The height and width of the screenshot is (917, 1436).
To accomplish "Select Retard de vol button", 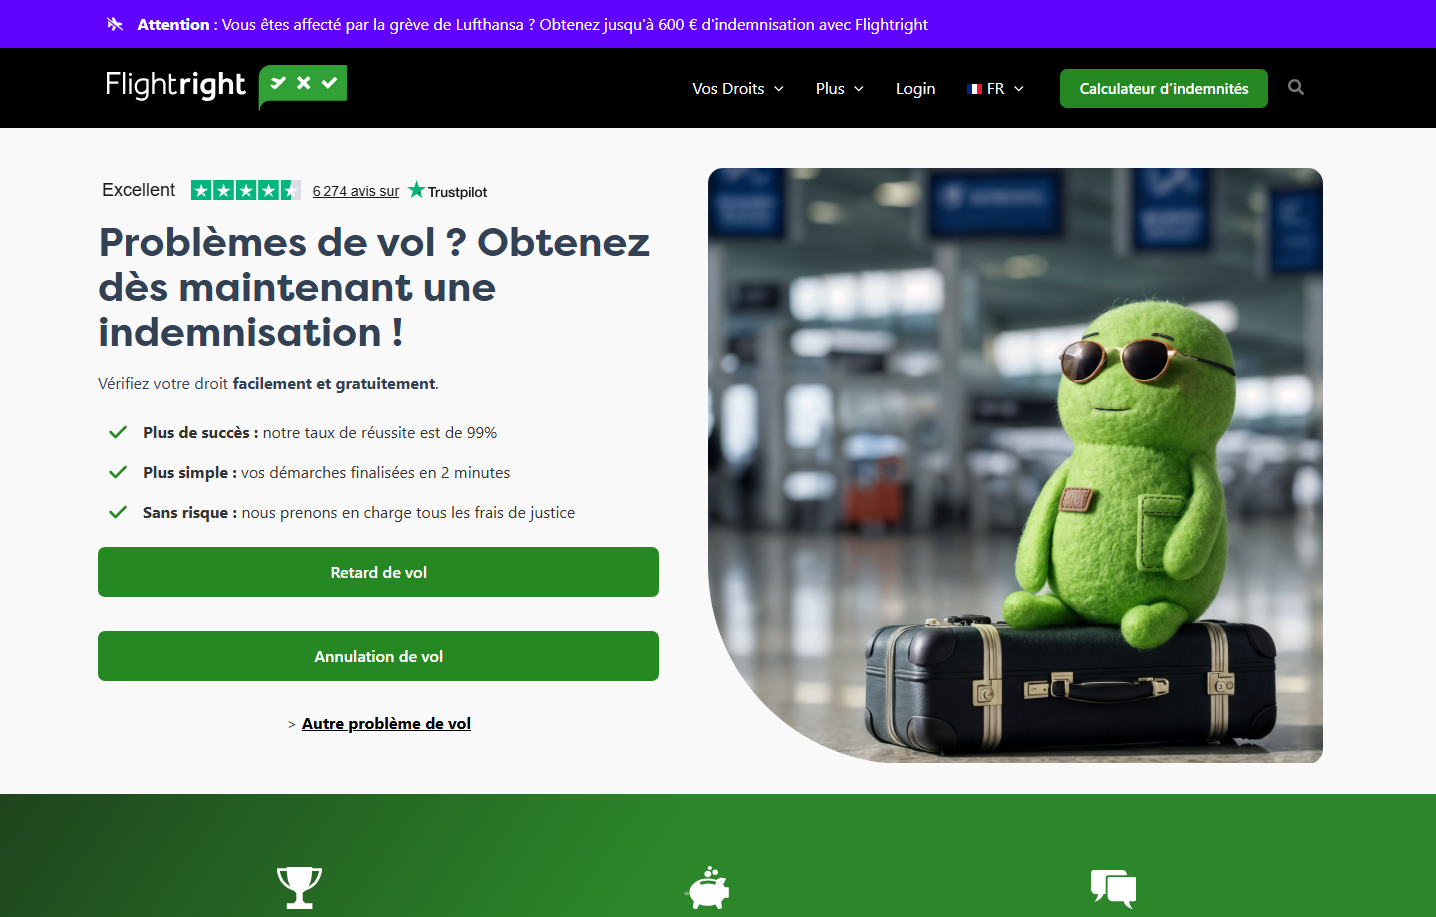I will click(378, 572).
